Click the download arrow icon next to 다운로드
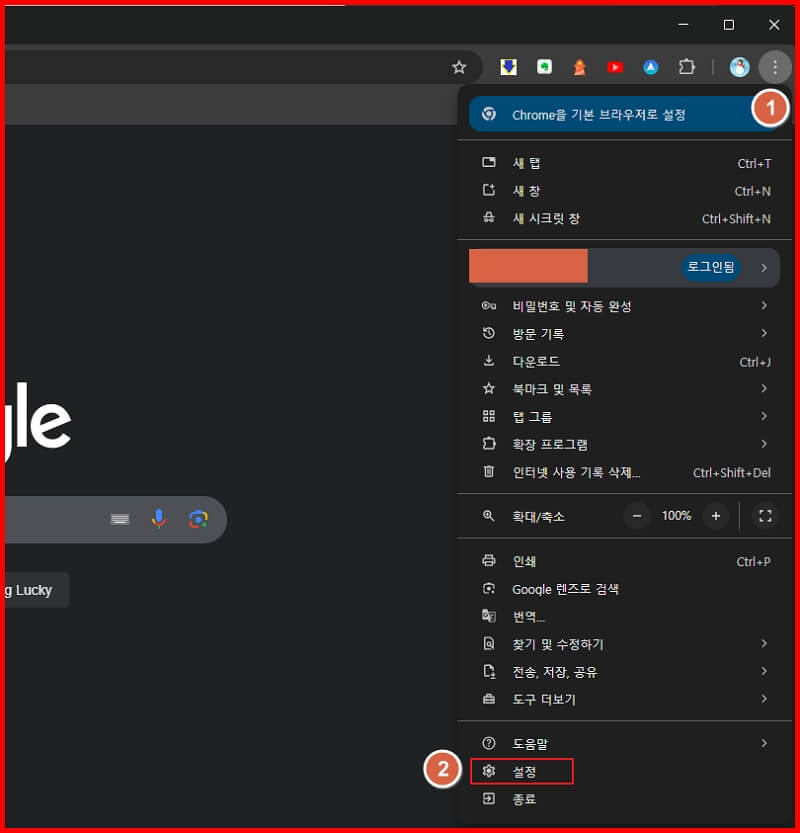Image resolution: width=800 pixels, height=833 pixels. (489, 361)
